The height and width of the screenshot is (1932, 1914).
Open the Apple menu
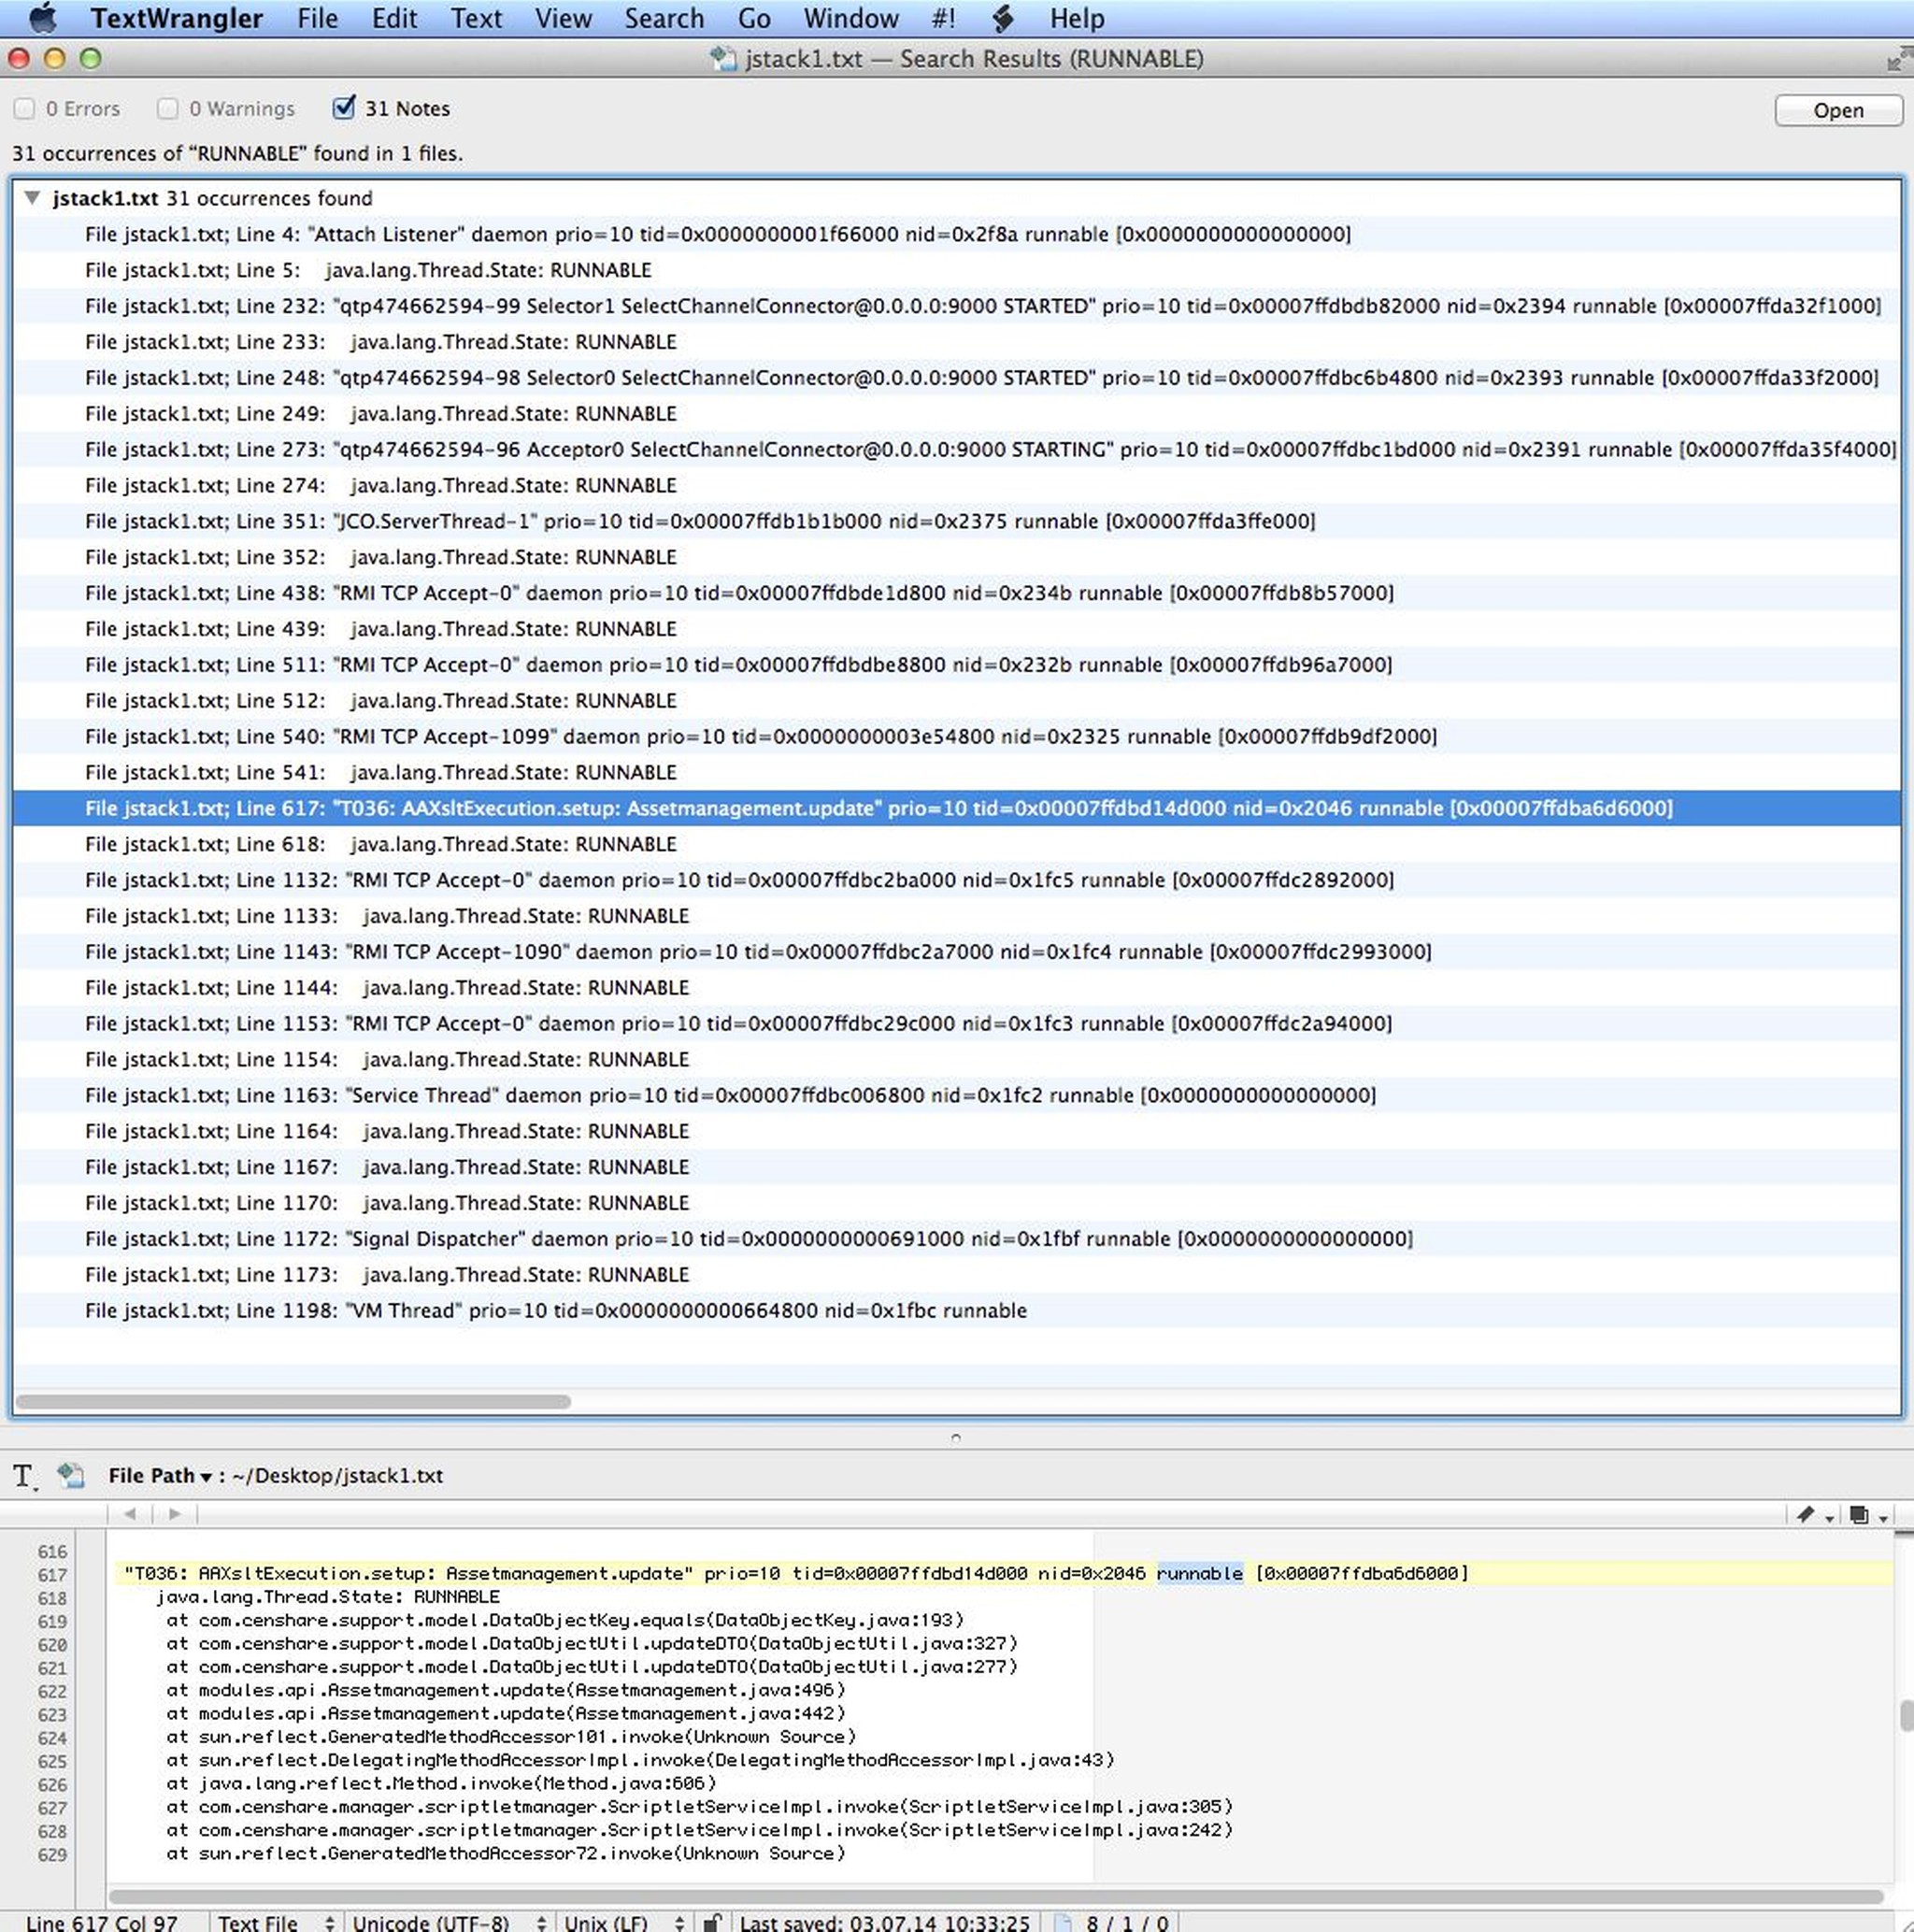[x=45, y=18]
